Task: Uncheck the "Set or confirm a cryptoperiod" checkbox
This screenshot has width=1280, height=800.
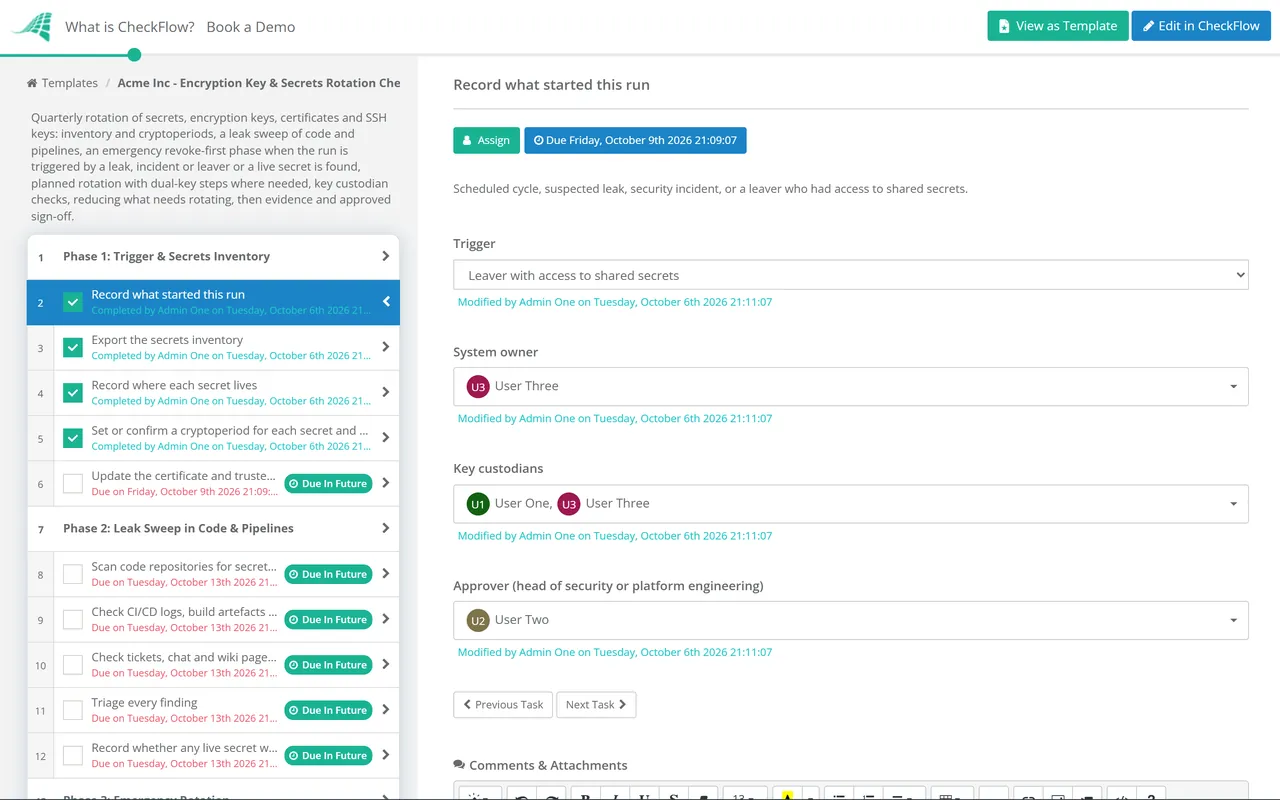Action: [x=73, y=438]
